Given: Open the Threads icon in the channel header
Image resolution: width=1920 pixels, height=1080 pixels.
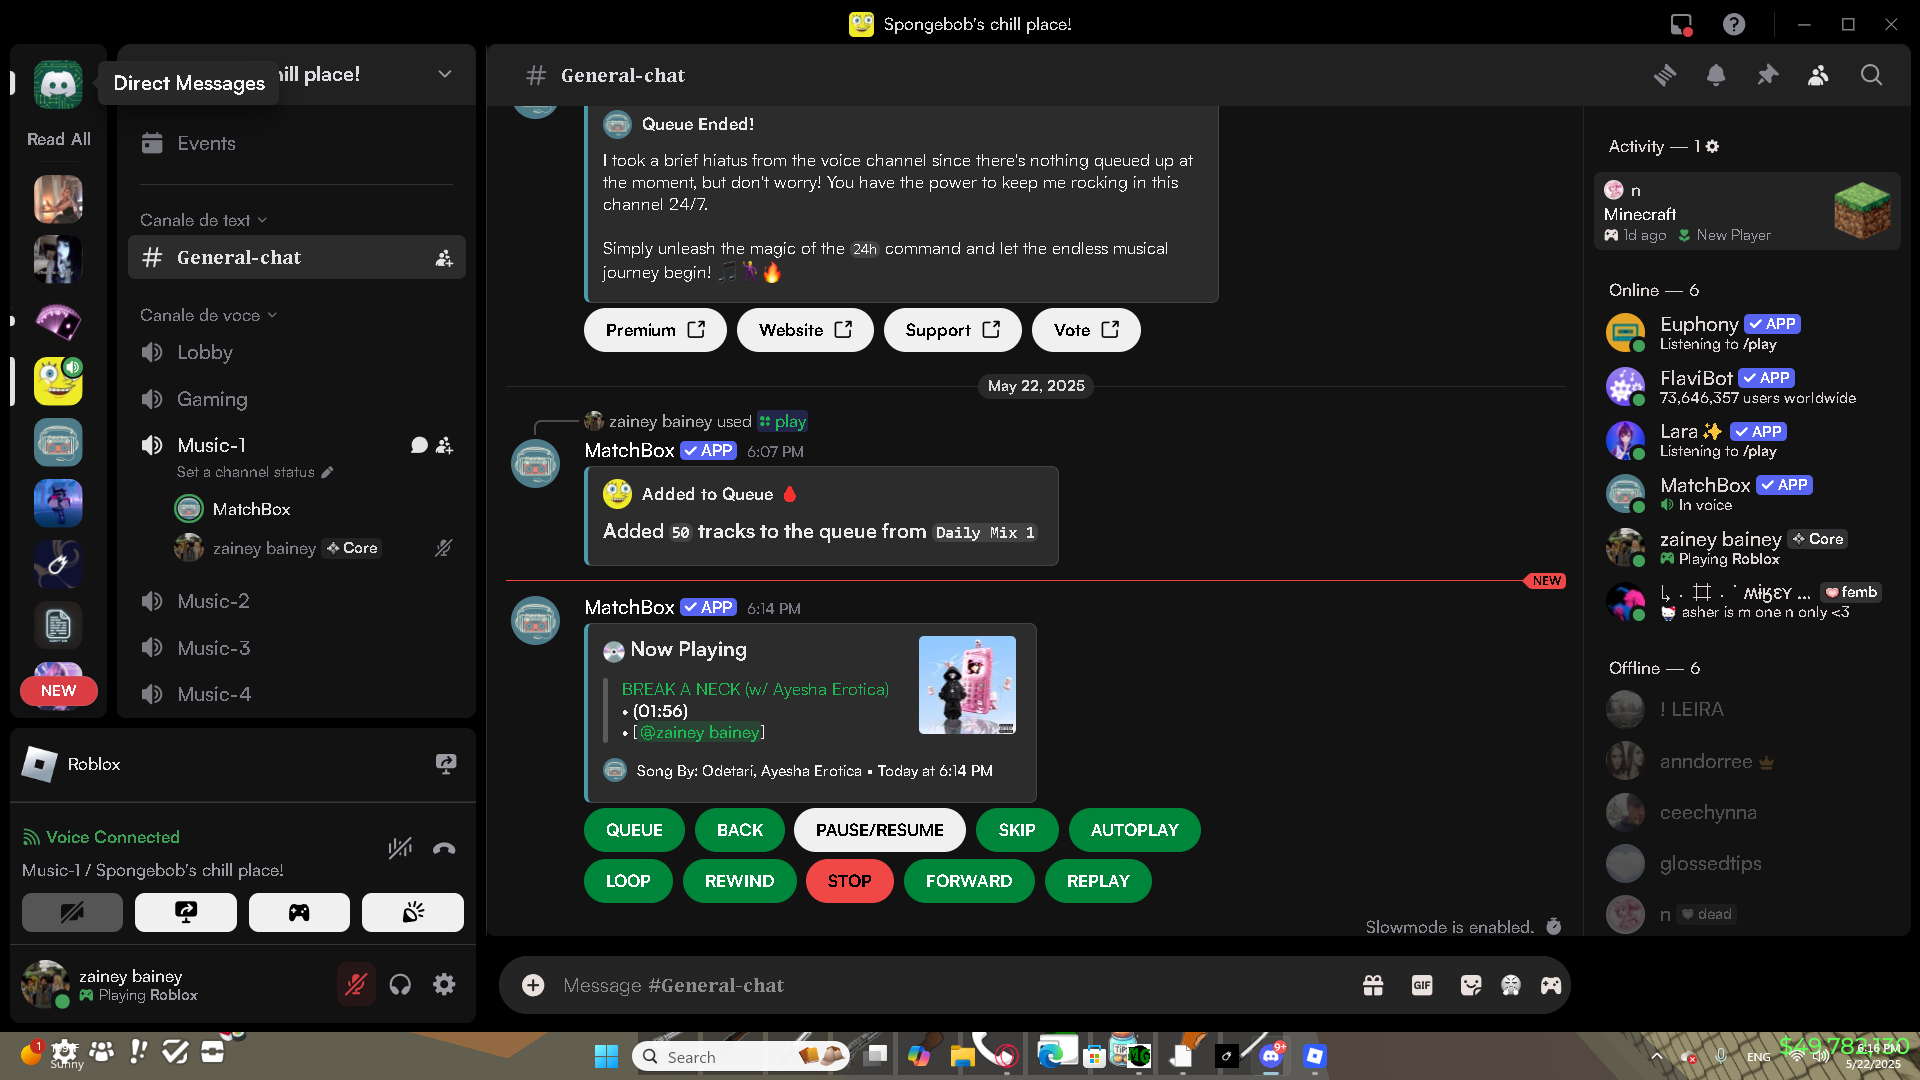Looking at the screenshot, I should coord(1665,75).
